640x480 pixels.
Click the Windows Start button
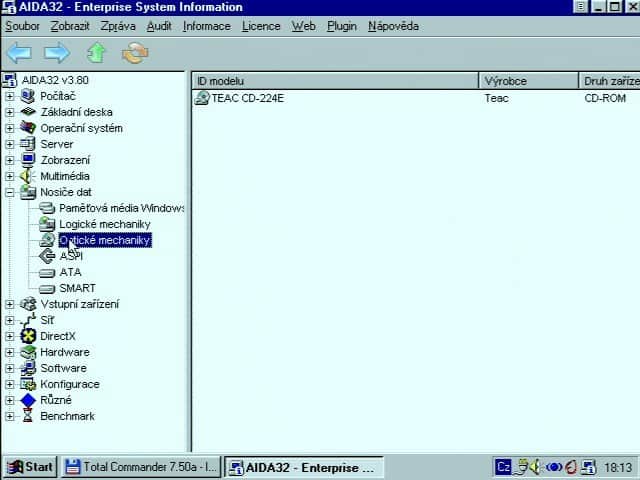point(30,467)
